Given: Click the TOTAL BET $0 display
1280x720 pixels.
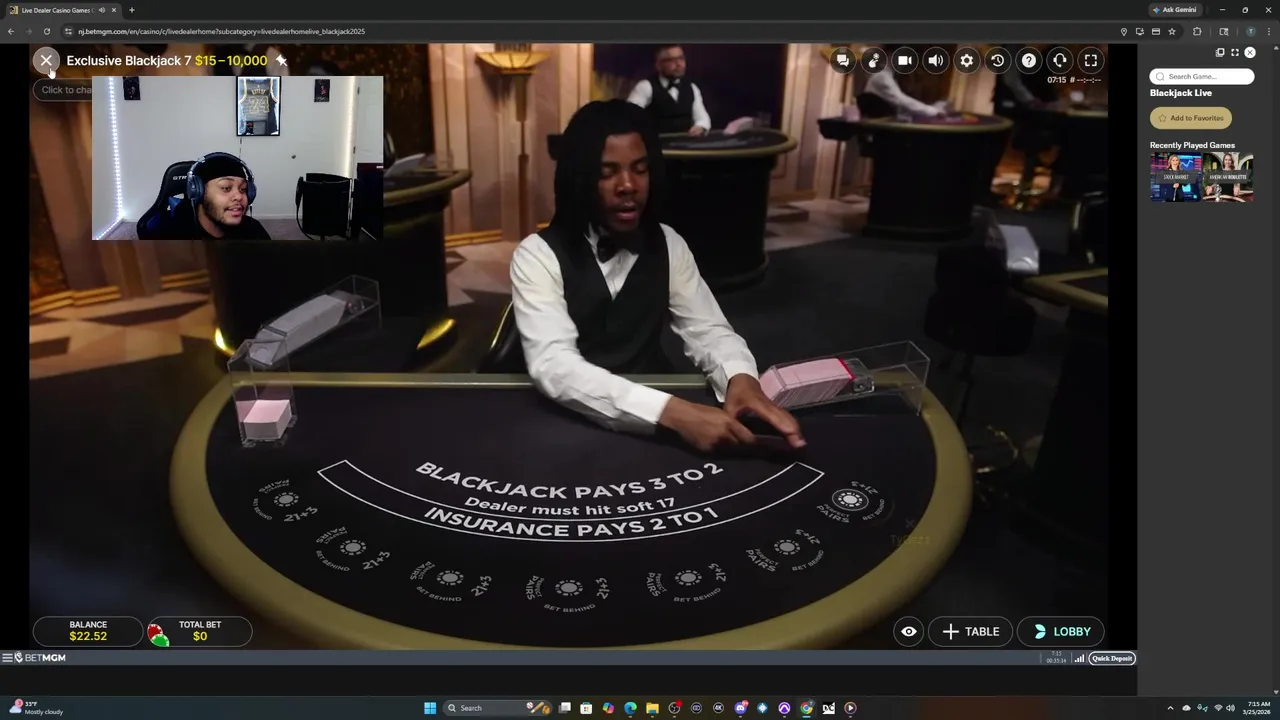Looking at the screenshot, I should (200, 631).
